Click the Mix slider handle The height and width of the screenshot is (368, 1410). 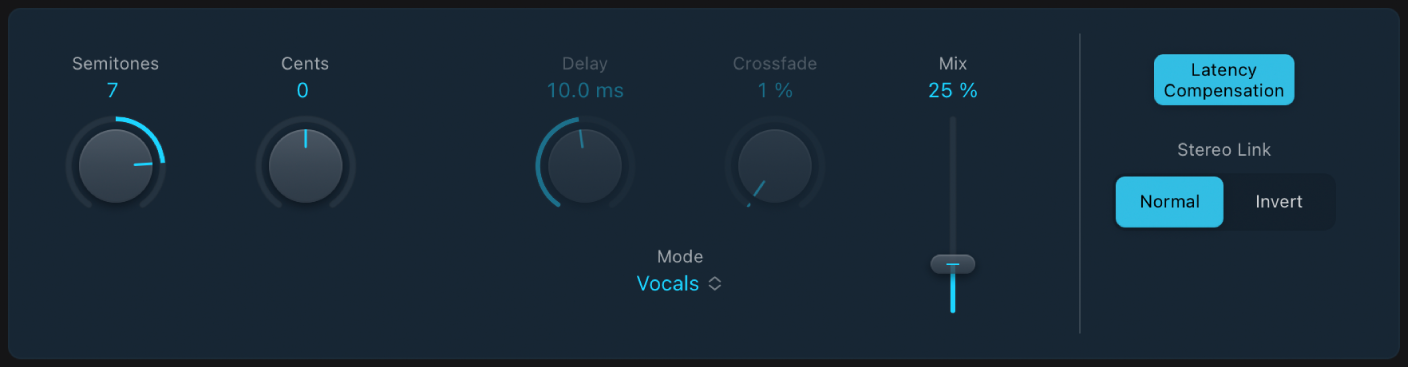point(953,265)
